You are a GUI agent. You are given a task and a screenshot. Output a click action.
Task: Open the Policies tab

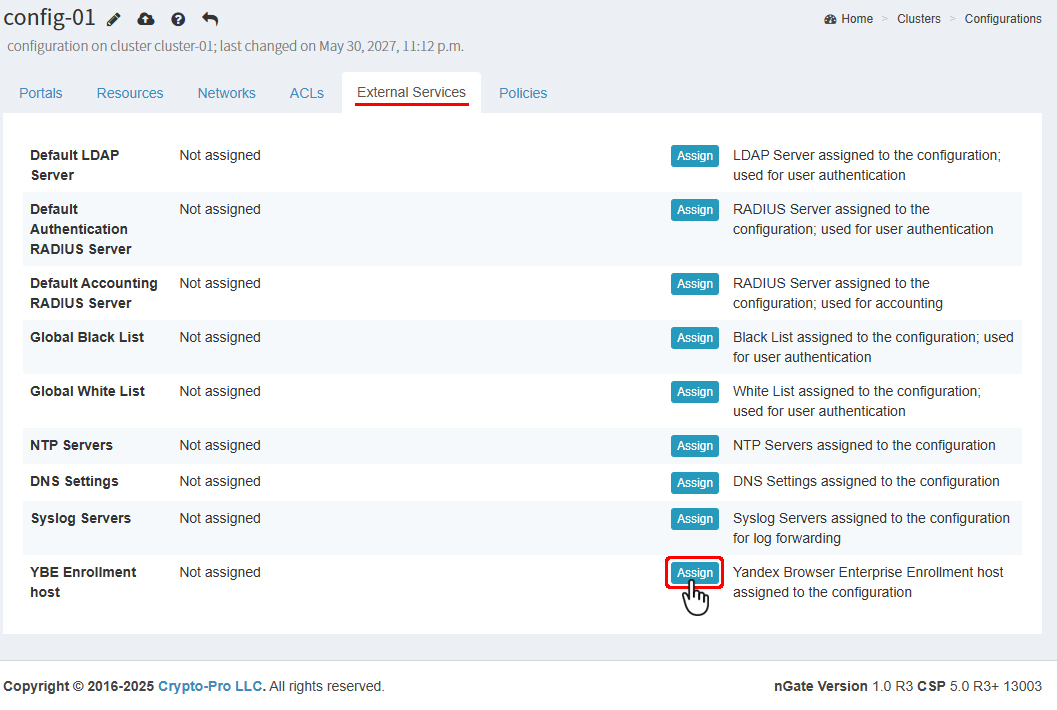(x=523, y=93)
